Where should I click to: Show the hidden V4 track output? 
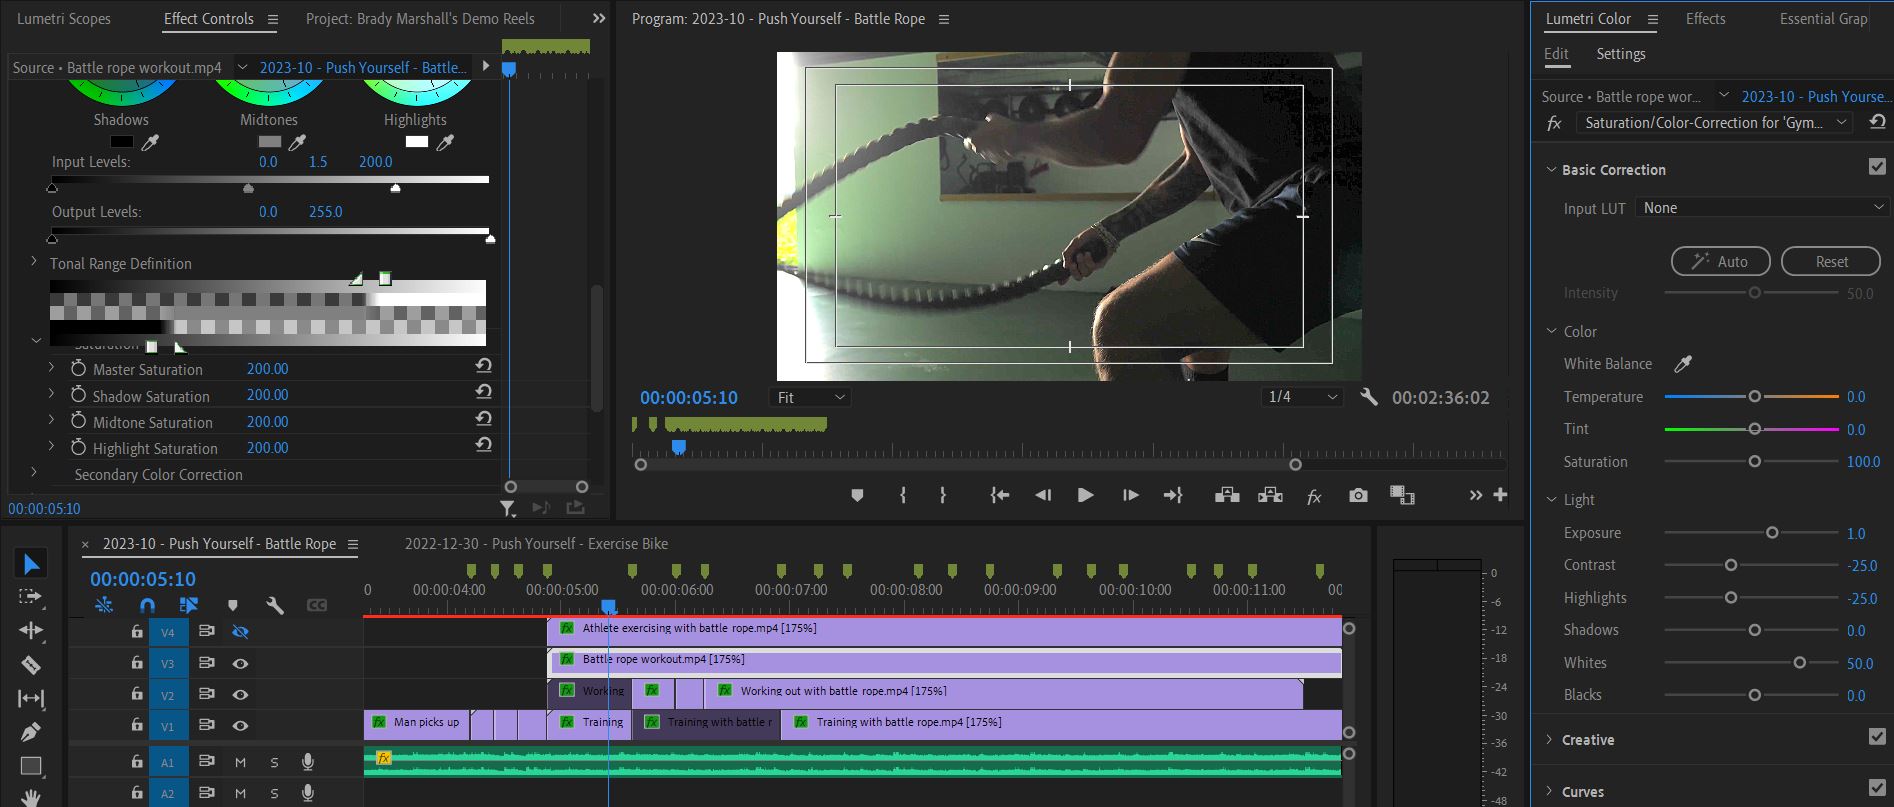[240, 632]
